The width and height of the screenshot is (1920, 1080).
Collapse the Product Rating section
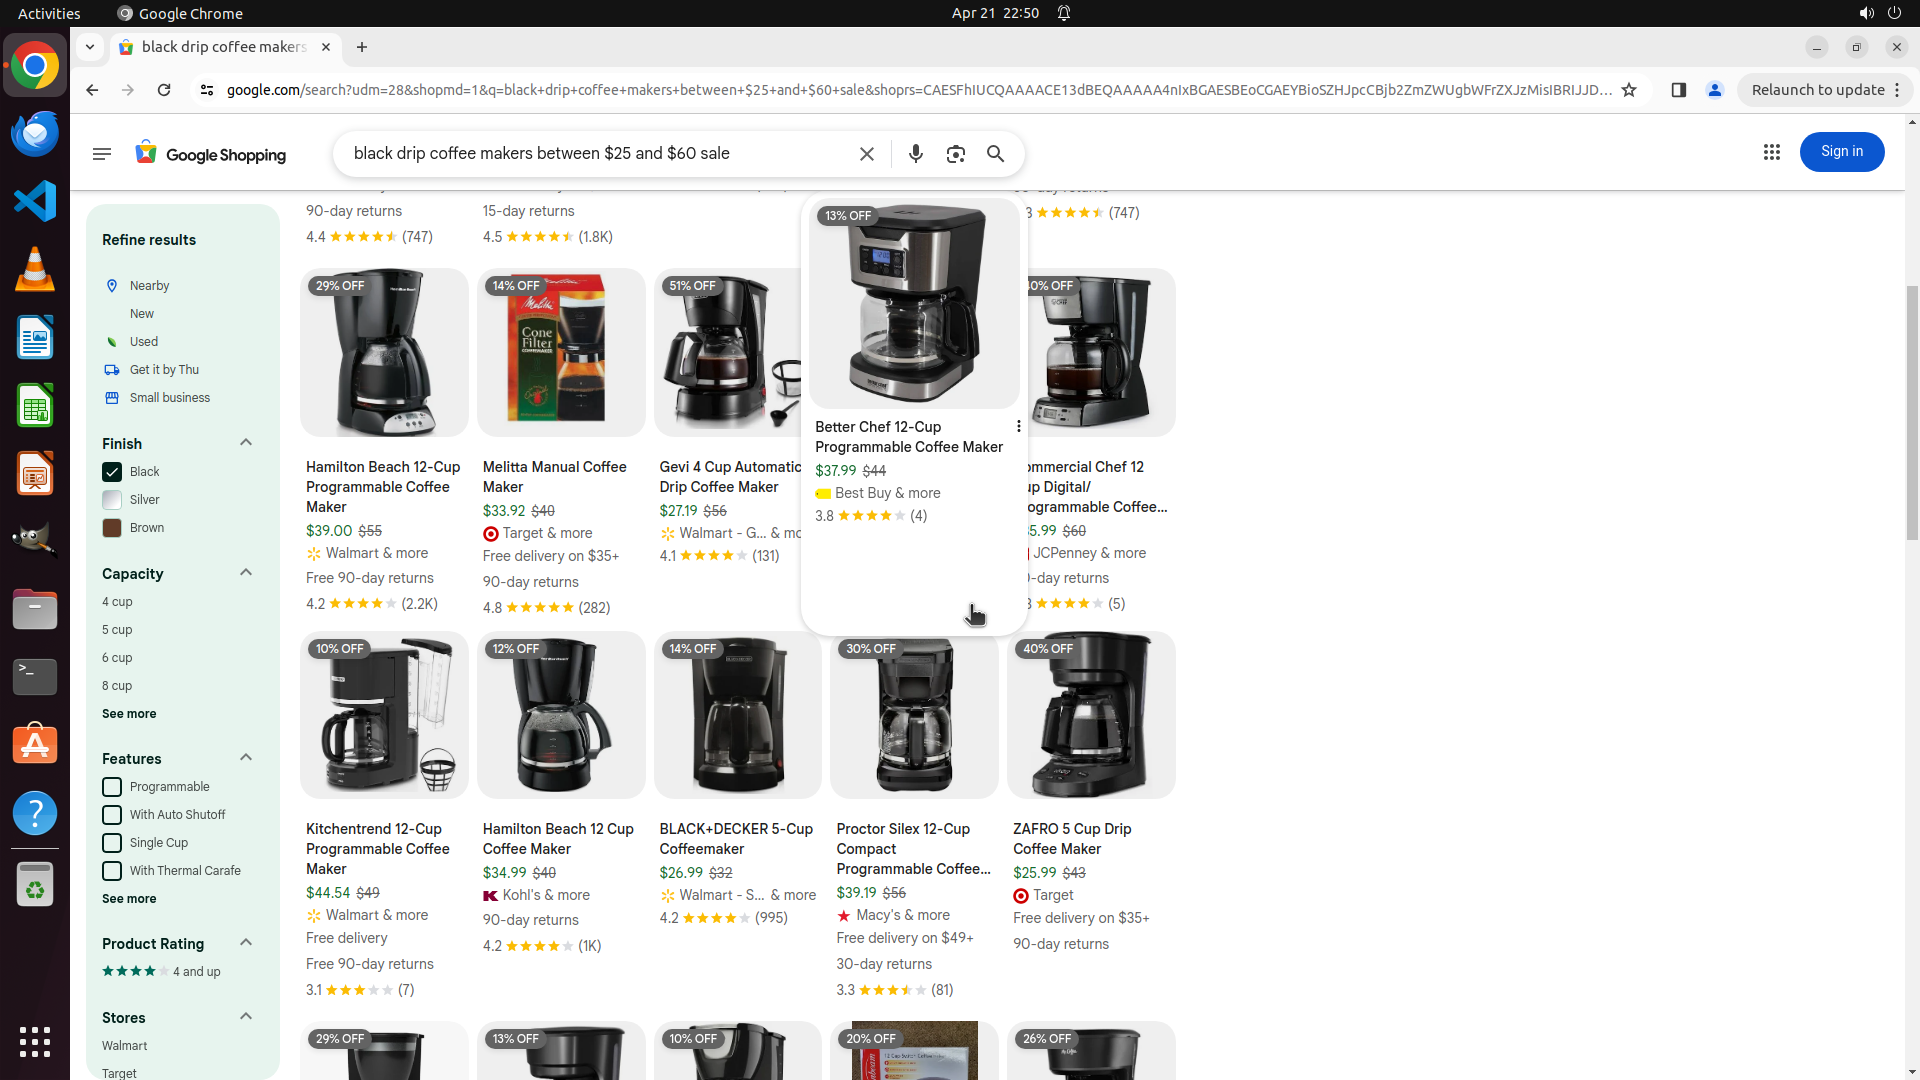click(246, 943)
